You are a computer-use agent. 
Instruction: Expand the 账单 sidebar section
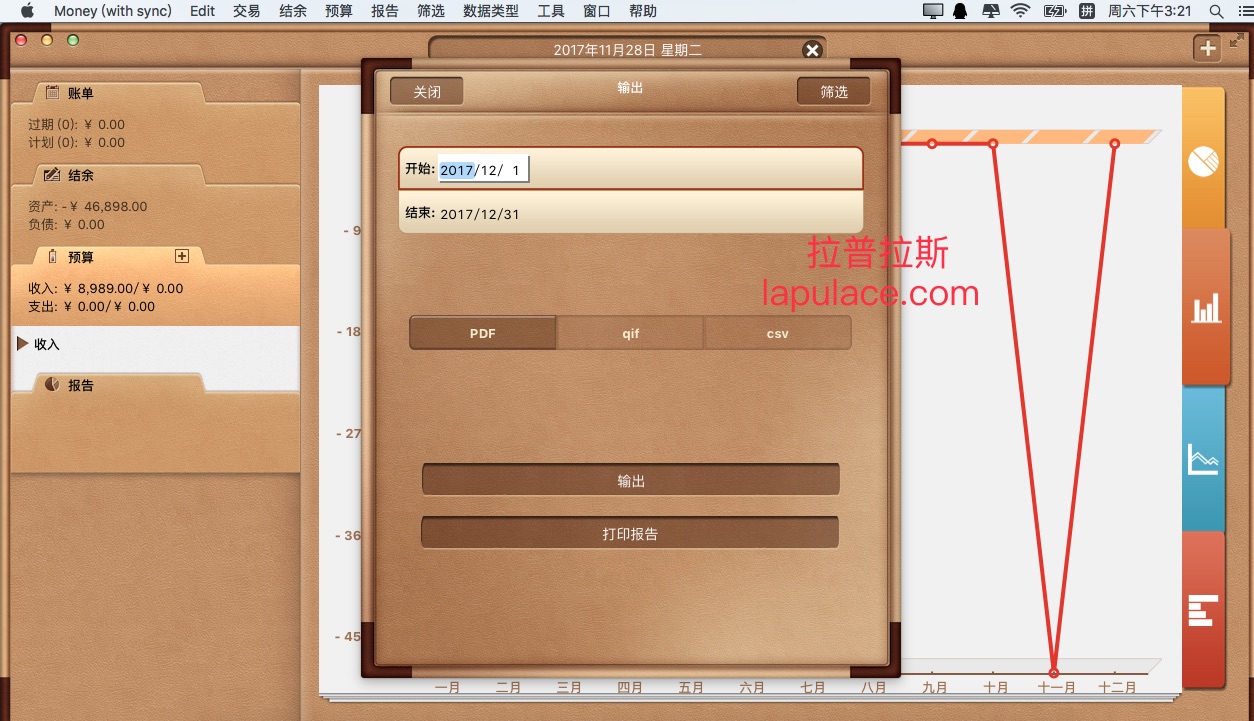(80, 93)
